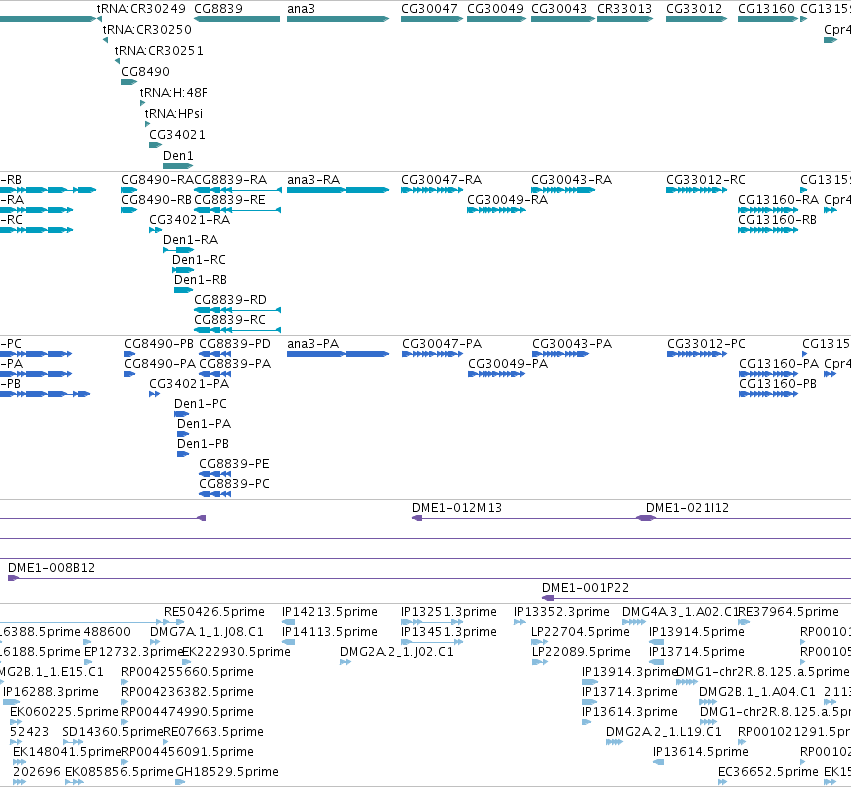Select the CG8839-PD protein label

pyautogui.click(x=234, y=344)
